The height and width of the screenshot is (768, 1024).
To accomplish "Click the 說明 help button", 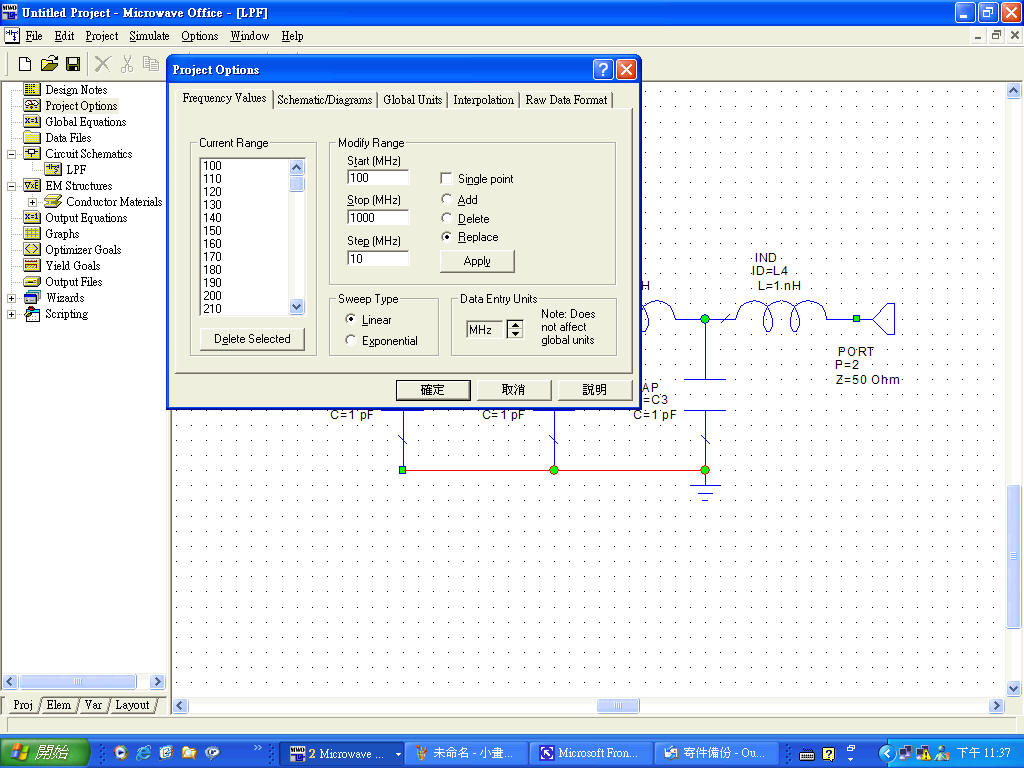I will [595, 390].
